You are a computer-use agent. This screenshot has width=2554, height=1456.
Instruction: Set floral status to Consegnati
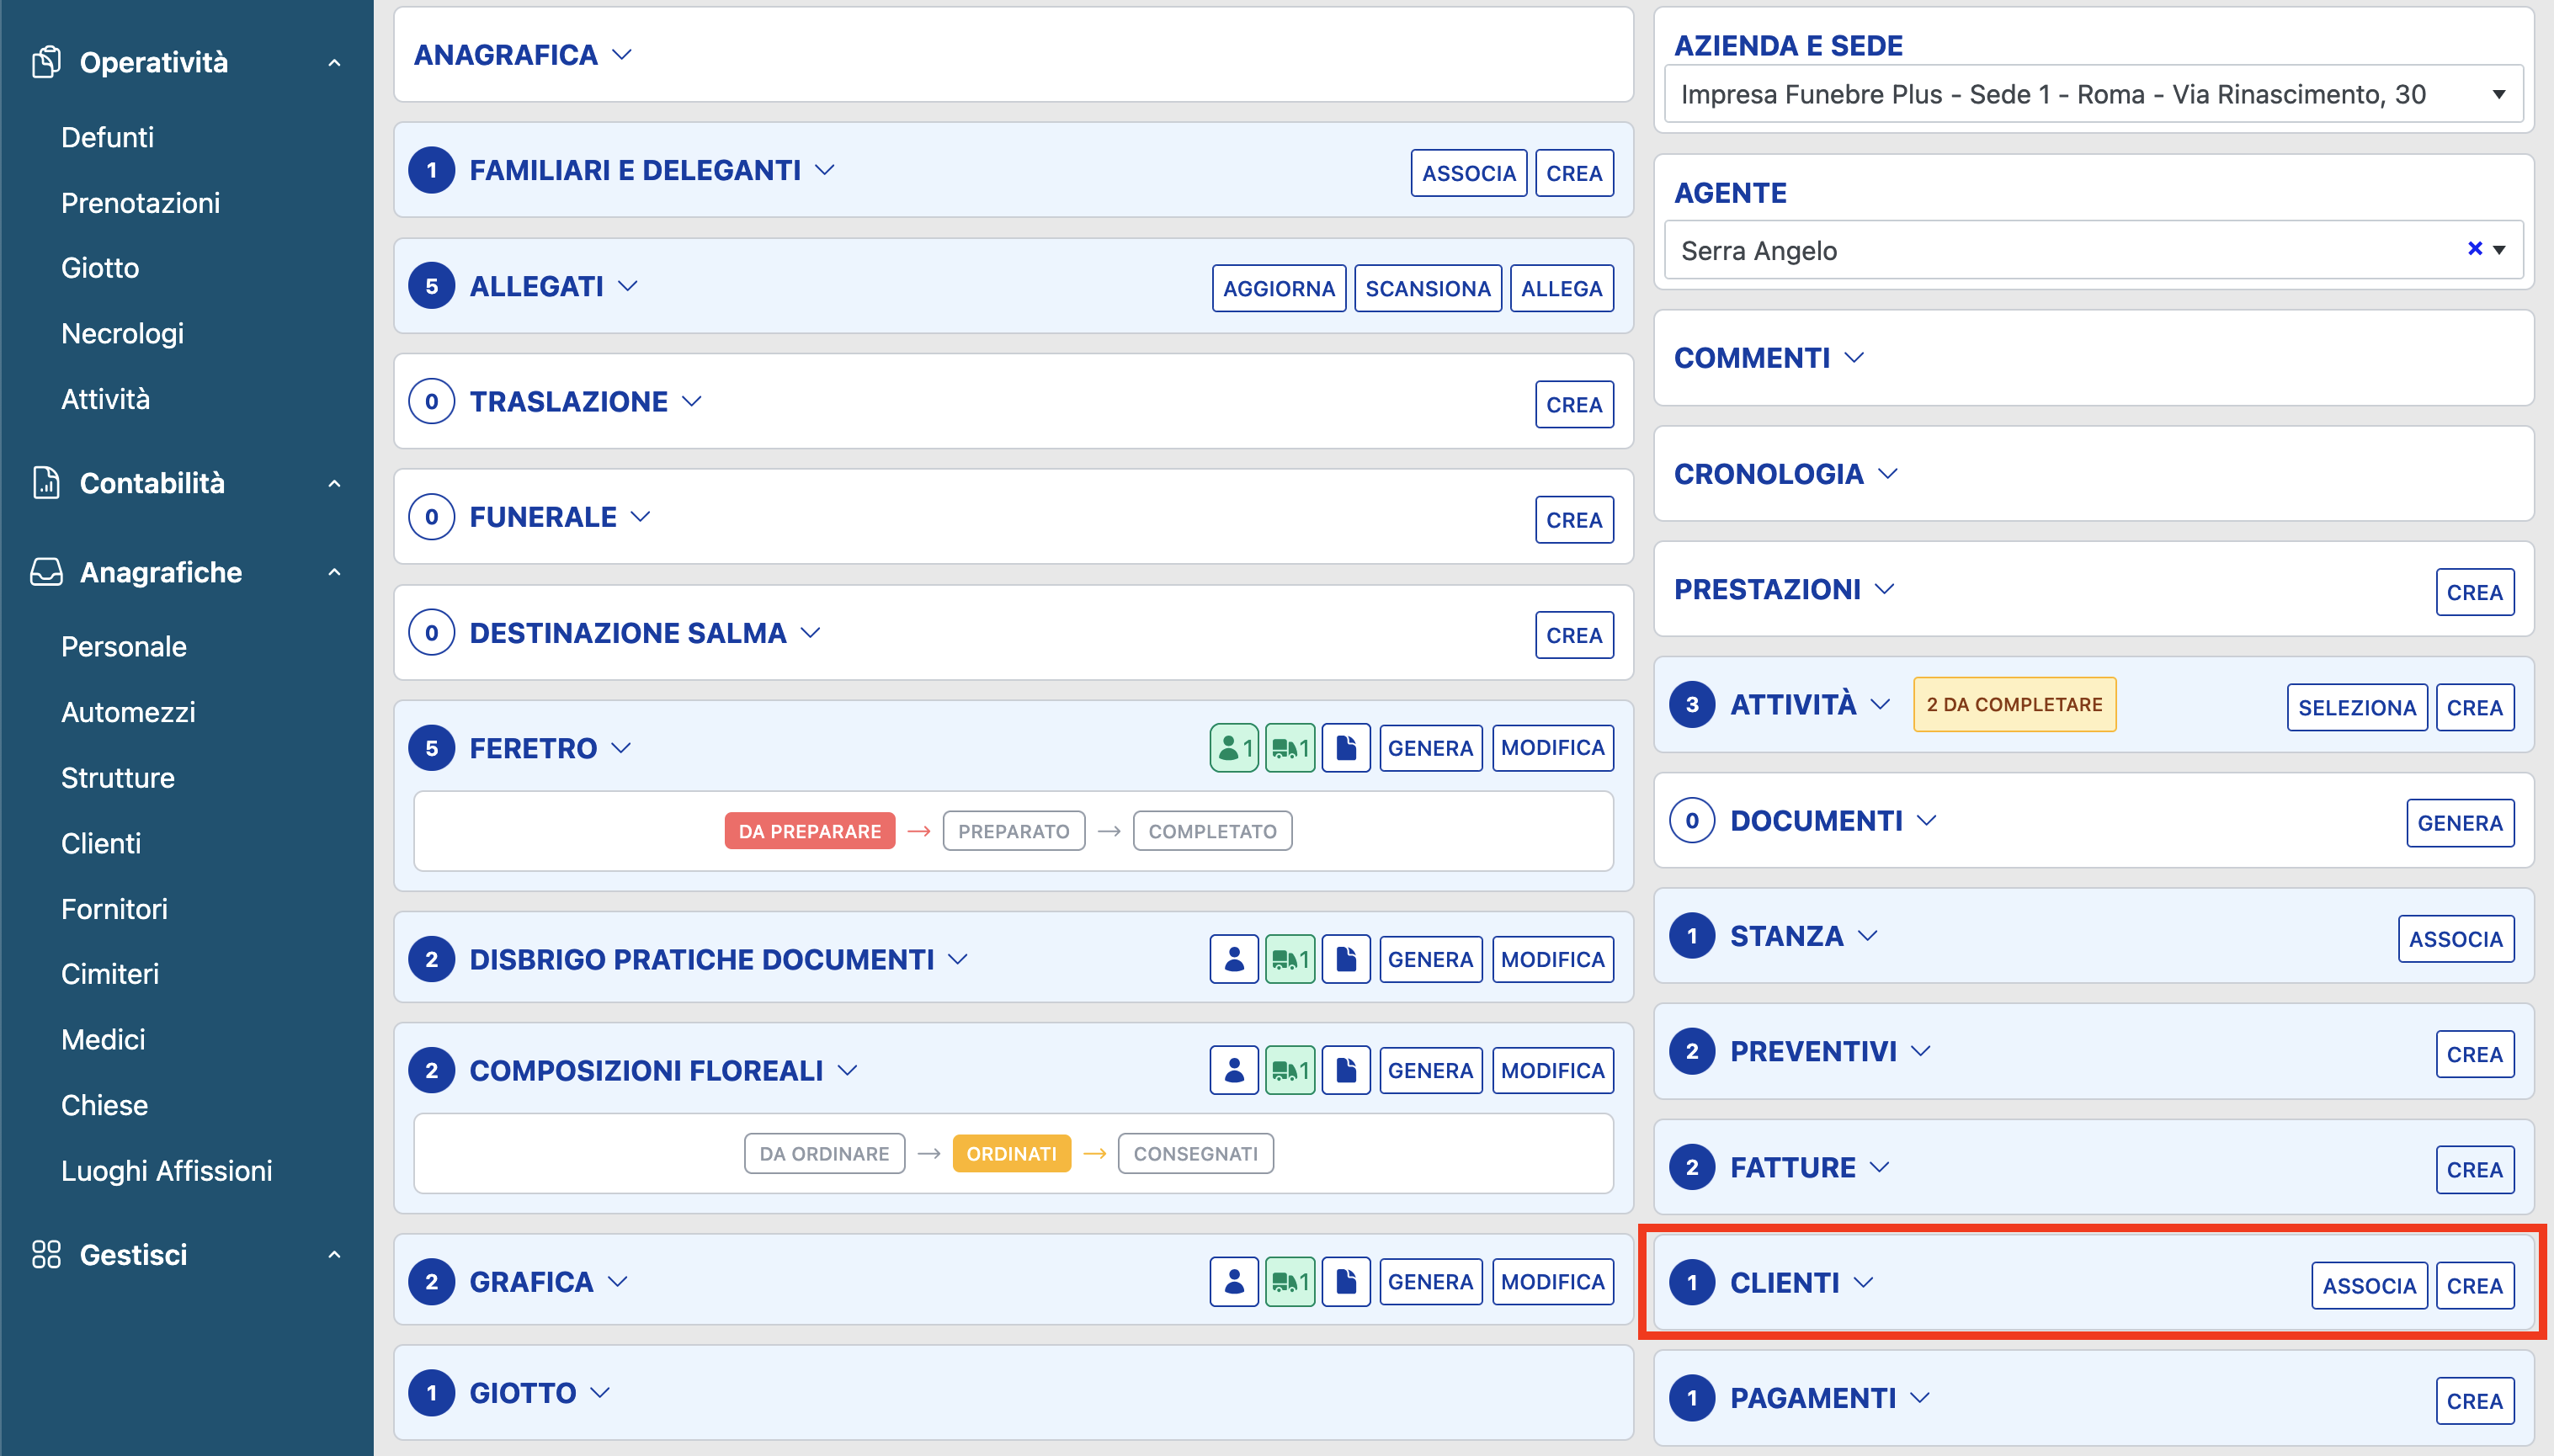[1195, 1153]
